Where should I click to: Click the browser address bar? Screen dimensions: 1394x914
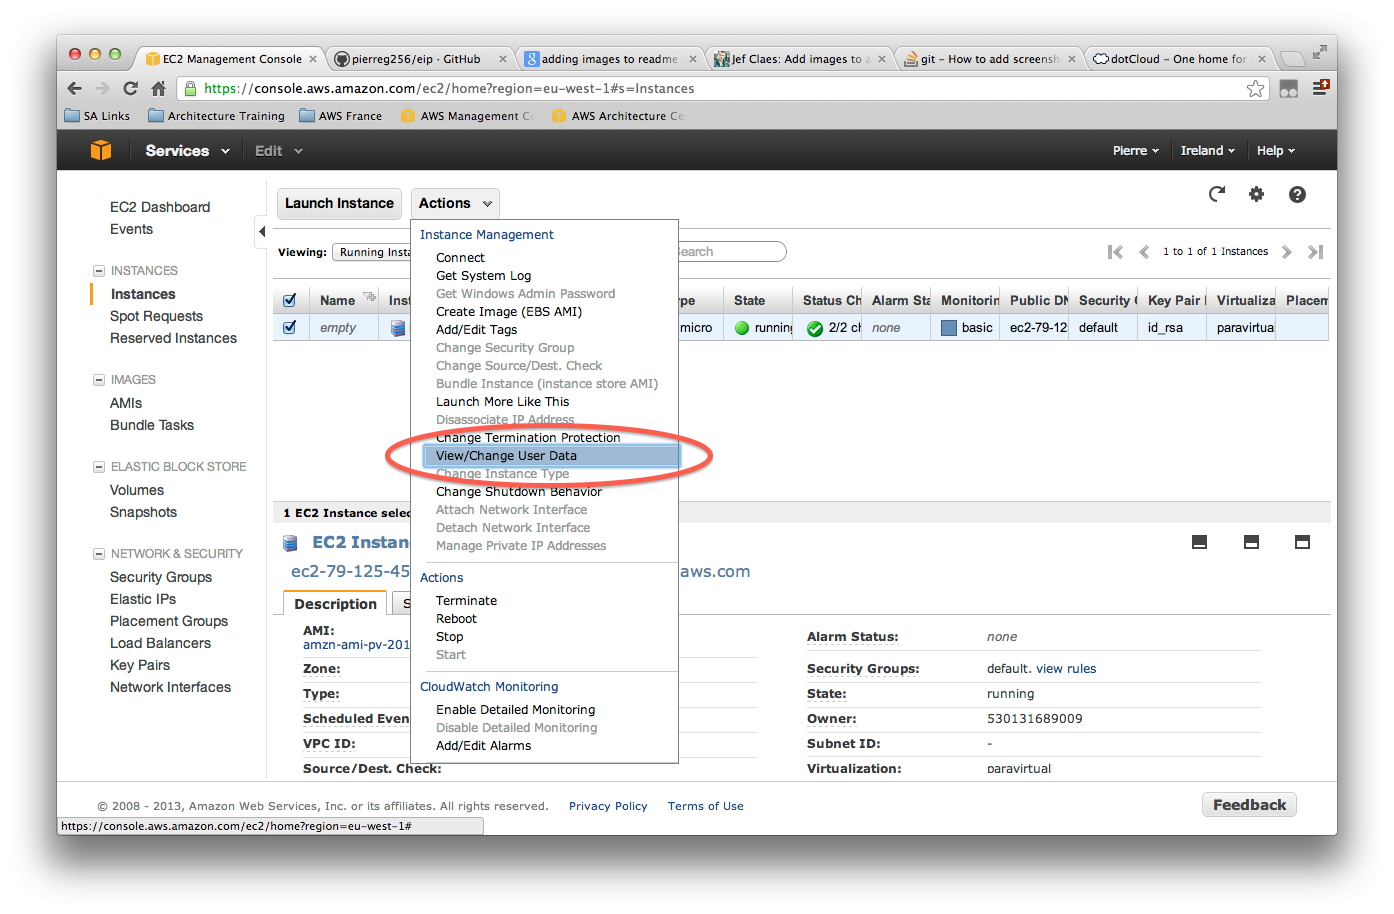pos(720,89)
